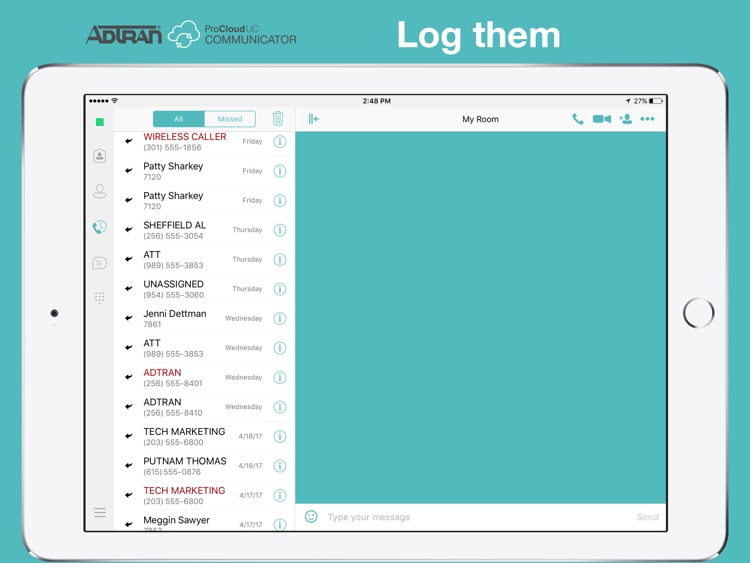Image resolution: width=750 pixels, height=563 pixels.
Task: Show info for PUTNAM THOMAS entry
Action: click(280, 466)
